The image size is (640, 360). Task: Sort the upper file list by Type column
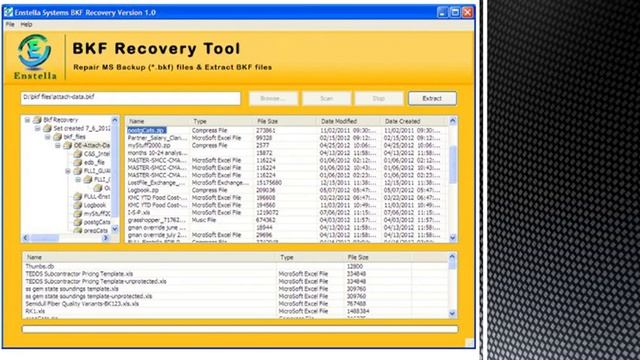[222, 121]
